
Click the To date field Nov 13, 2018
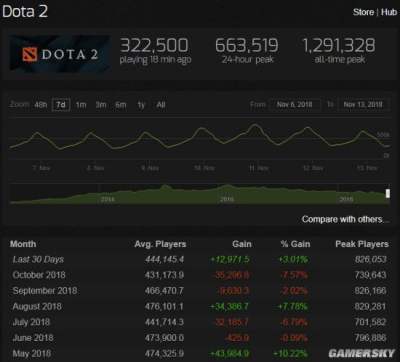363,104
